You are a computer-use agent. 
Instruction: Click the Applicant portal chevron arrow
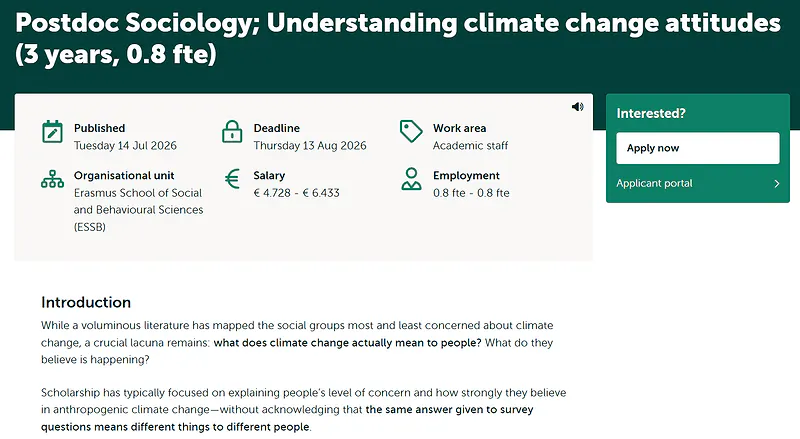[x=777, y=184]
